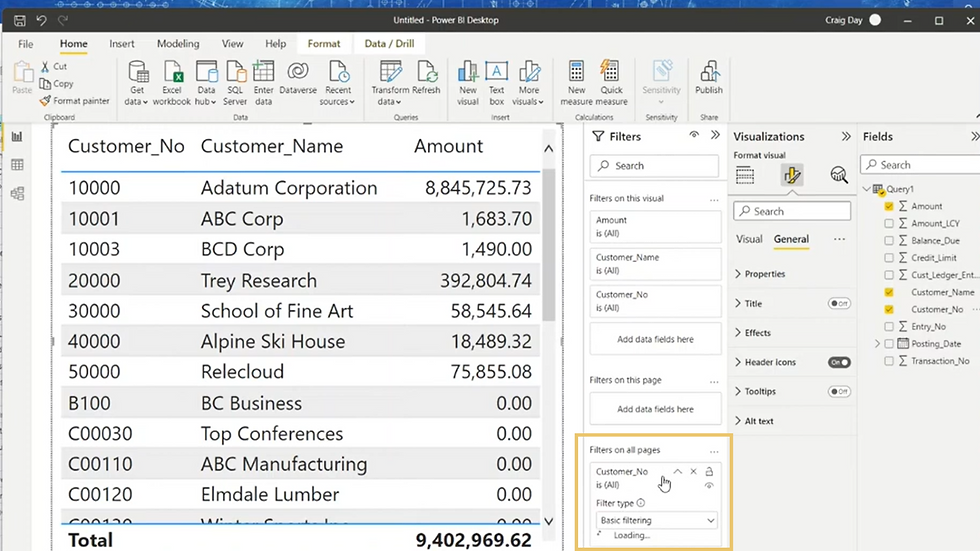Switch to Report view in left sidebar
The height and width of the screenshot is (551, 980).
click(x=18, y=137)
